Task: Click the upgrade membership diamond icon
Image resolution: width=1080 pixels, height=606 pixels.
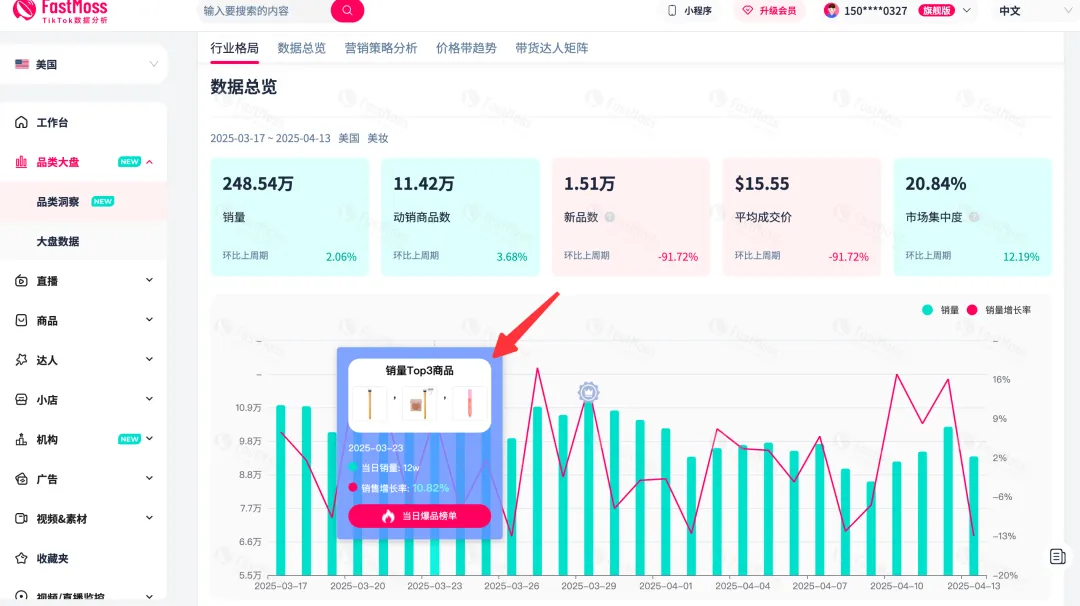Action: 747,10
